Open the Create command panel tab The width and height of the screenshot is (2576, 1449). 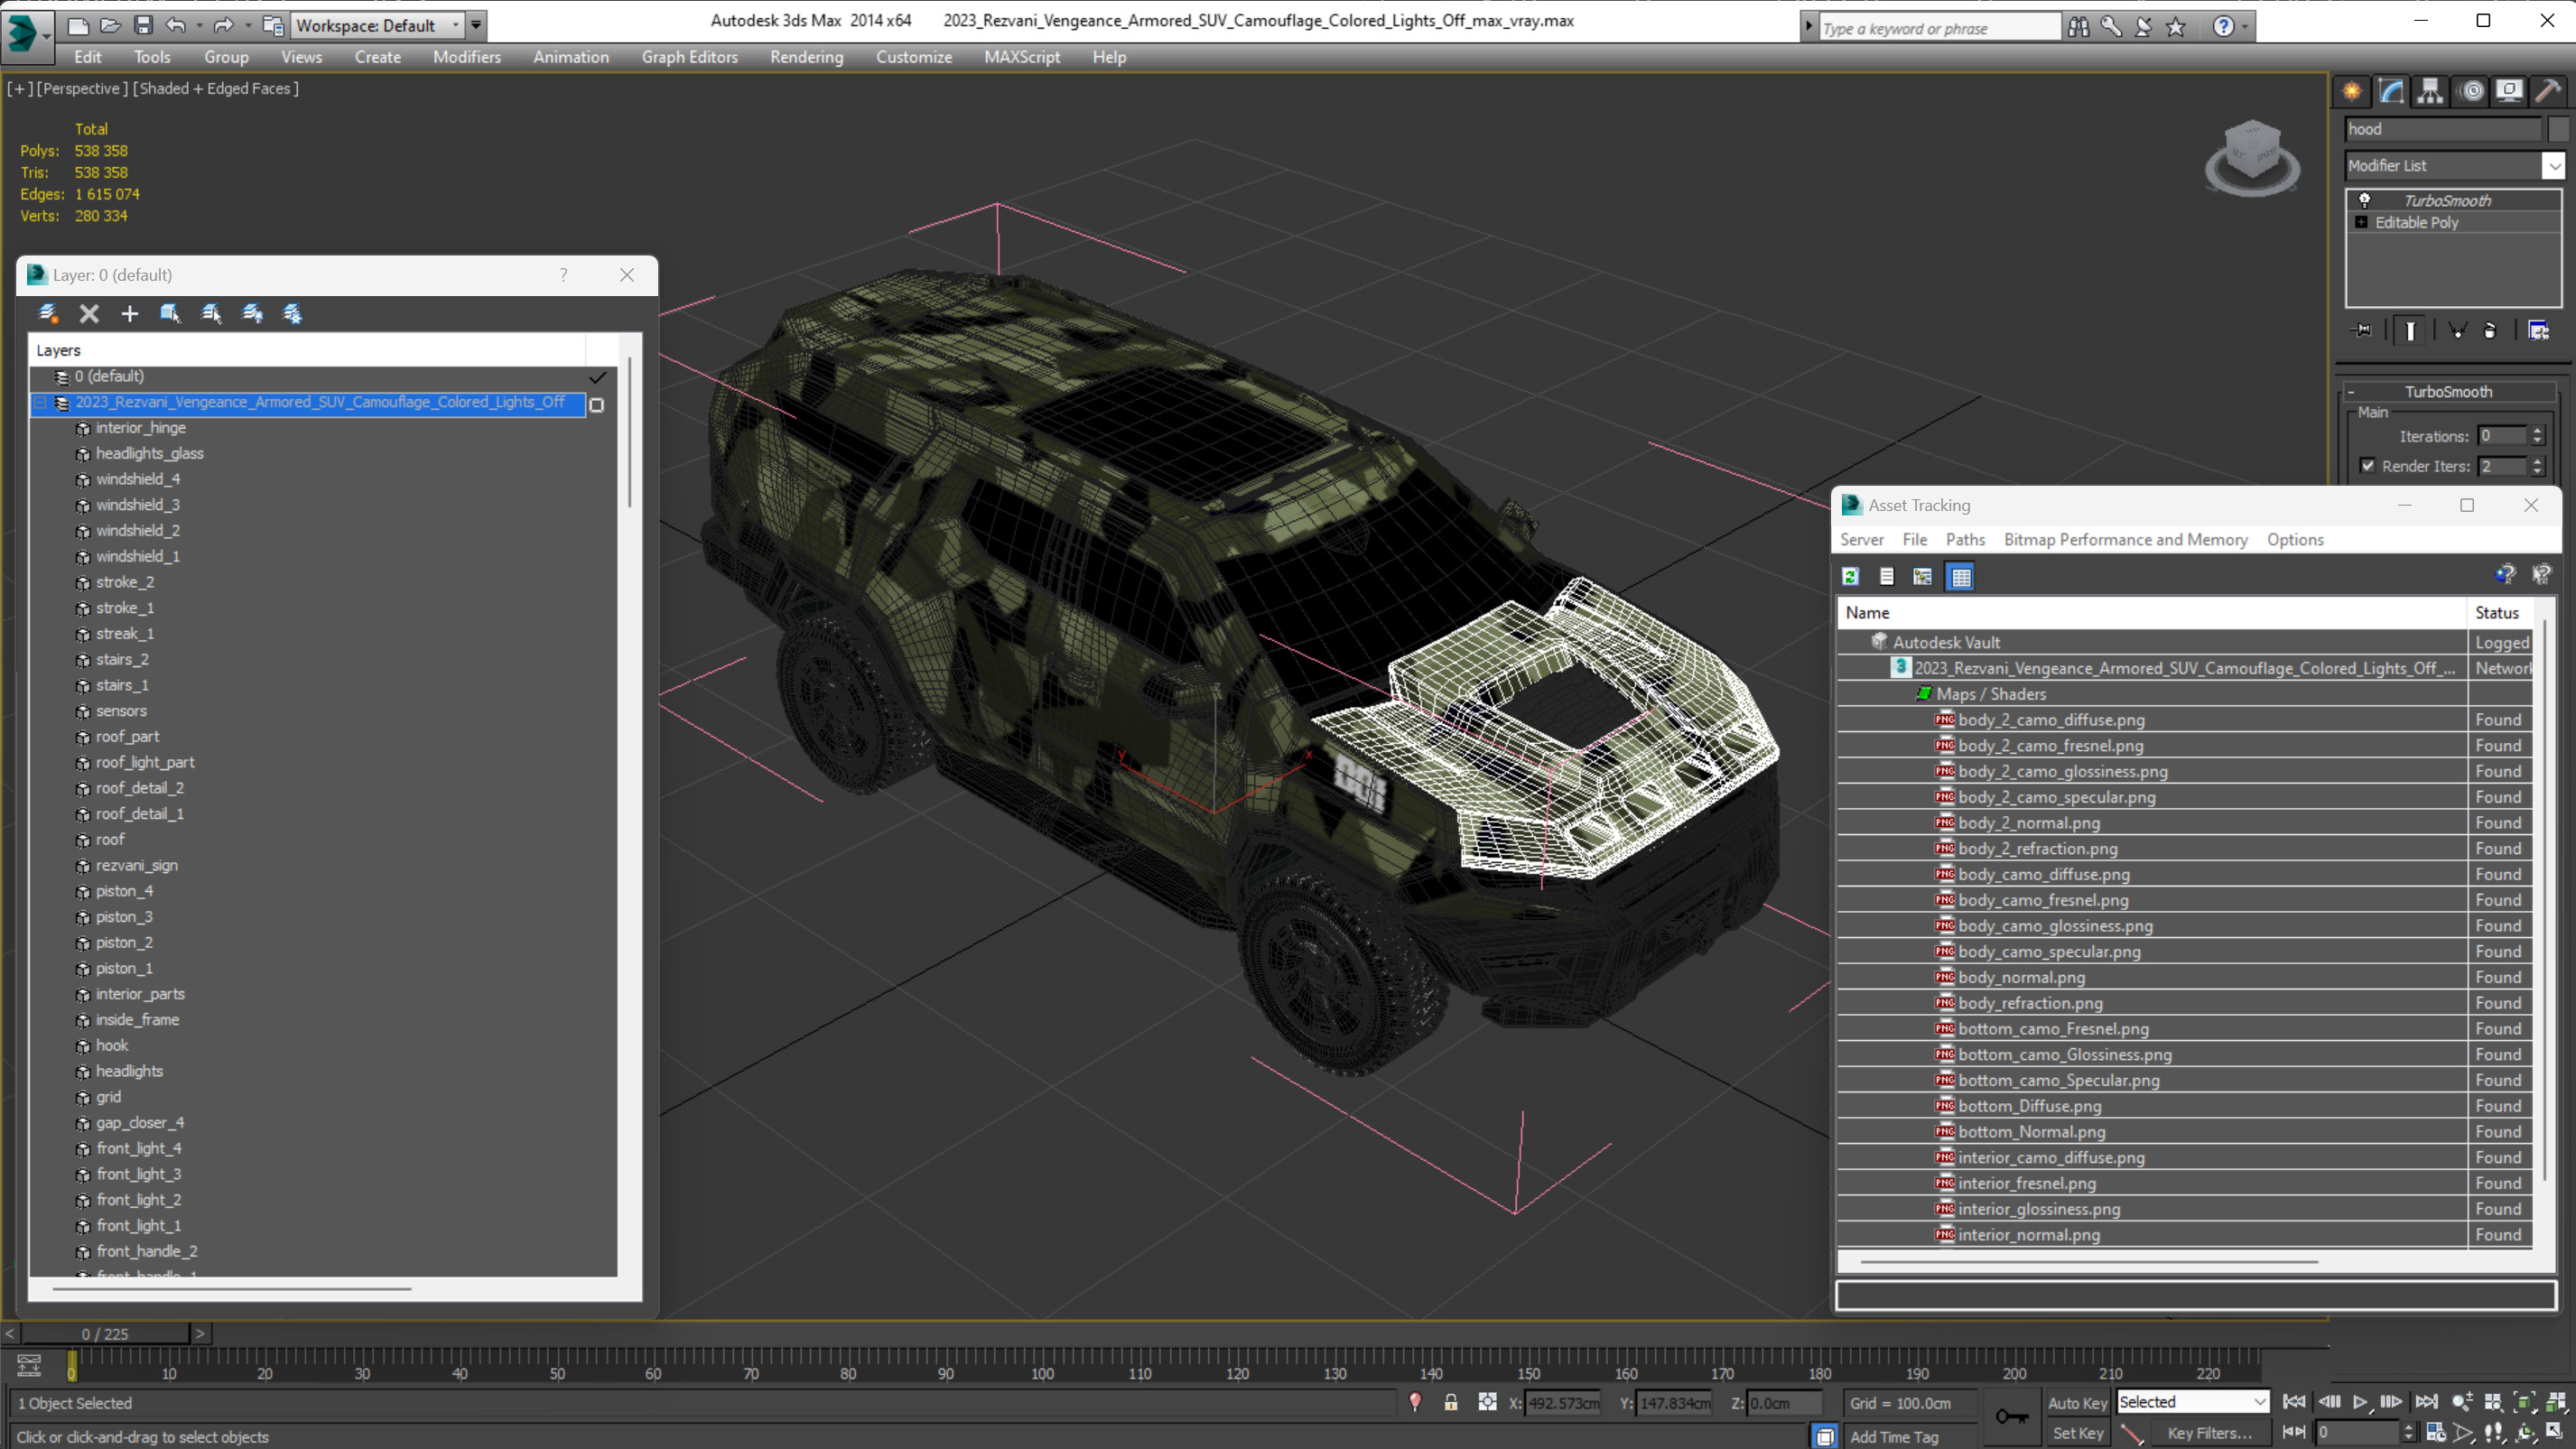point(2352,92)
